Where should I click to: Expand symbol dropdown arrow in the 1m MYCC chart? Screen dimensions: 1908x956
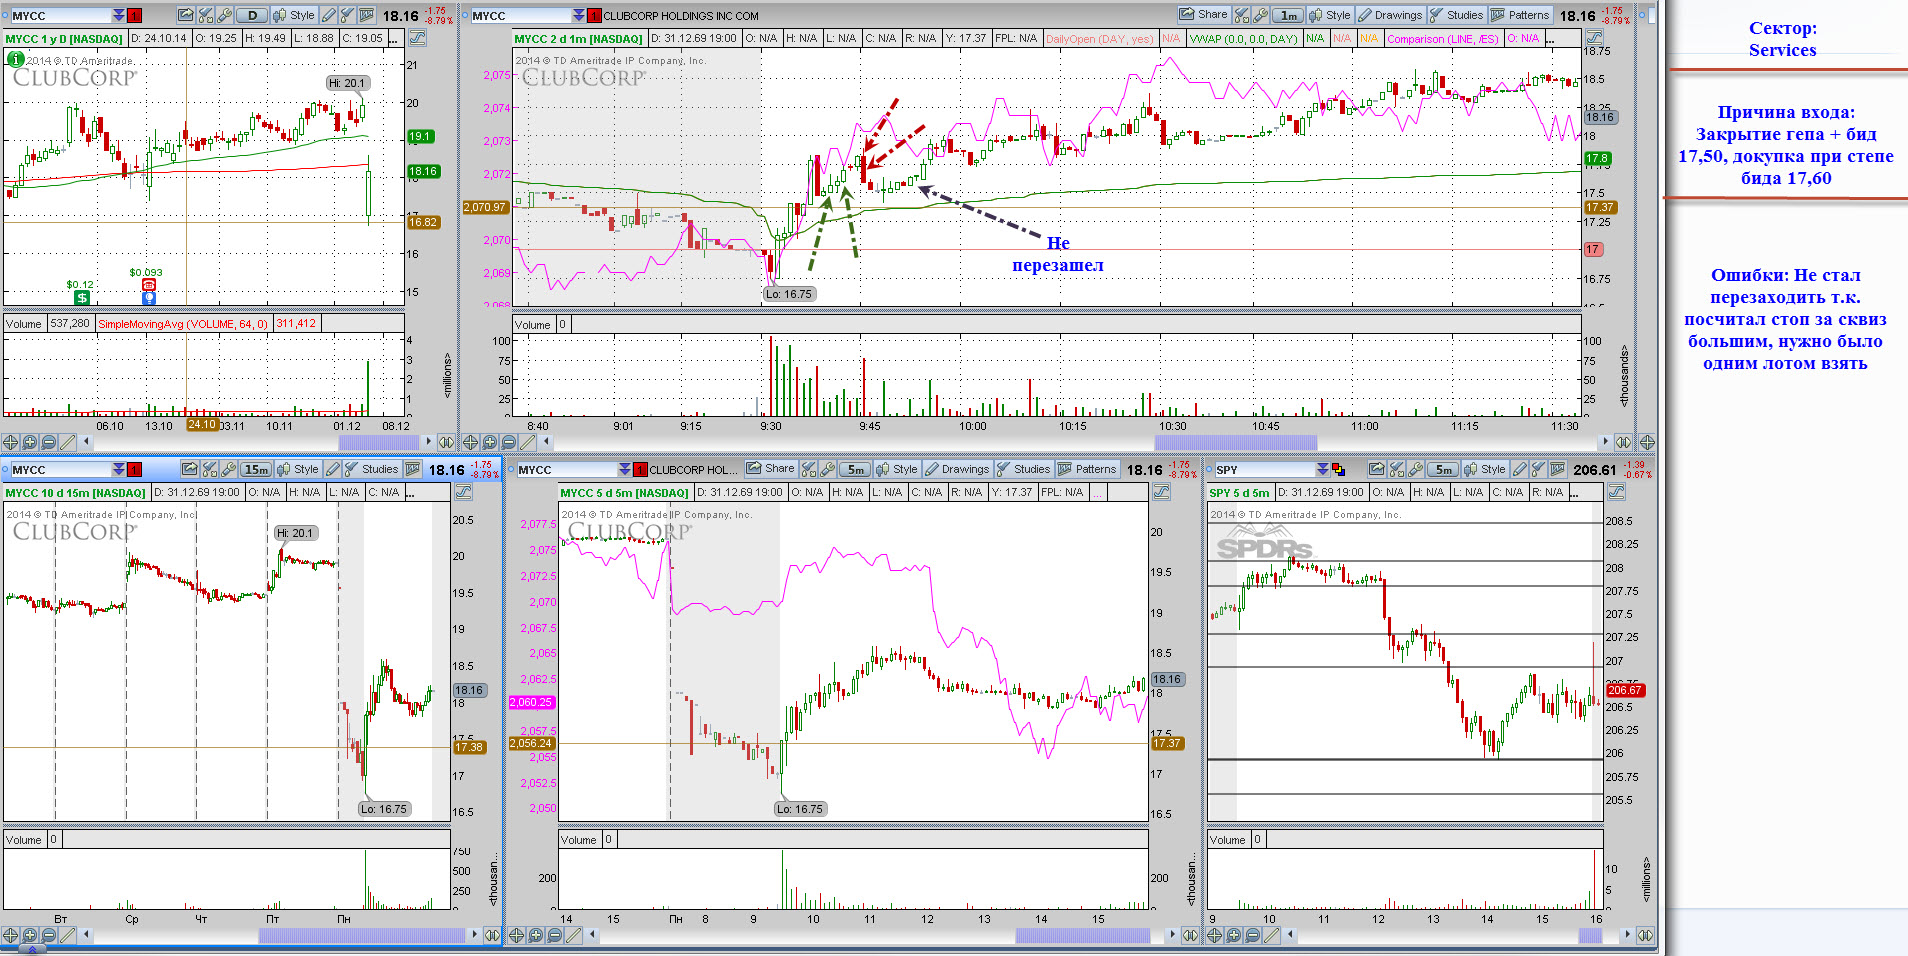pos(578,15)
